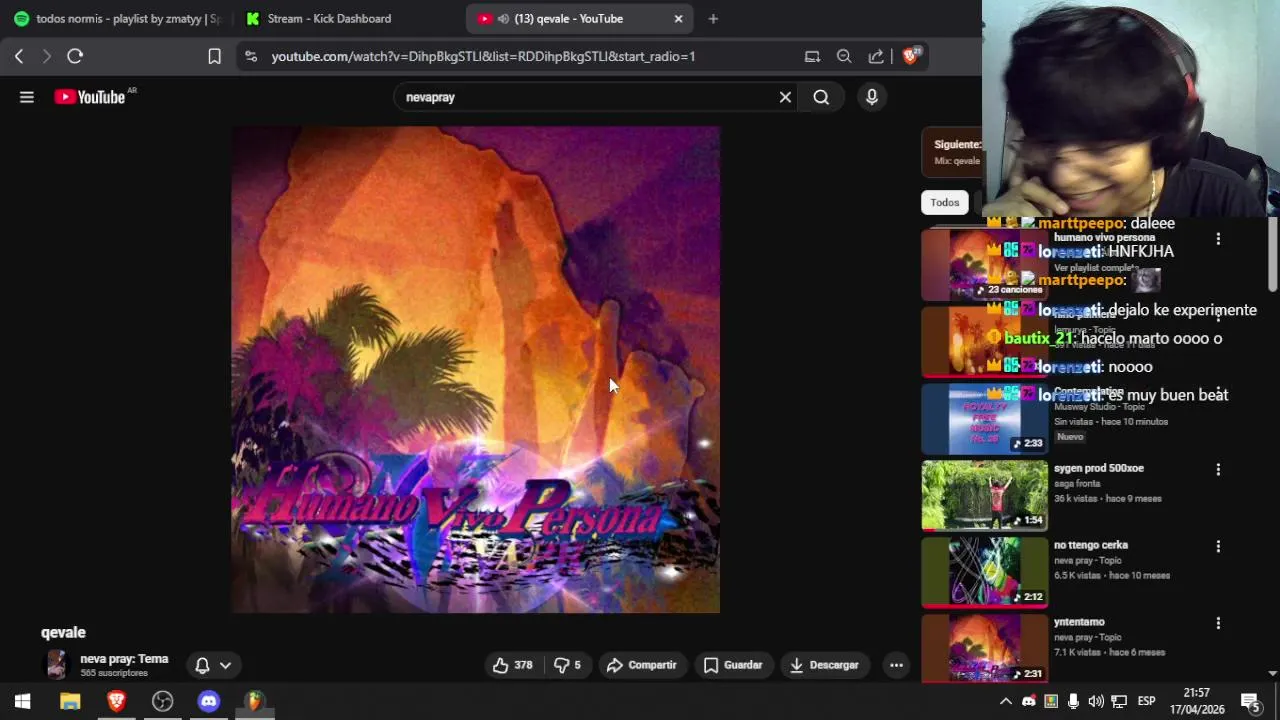Open the Royalty Free Music 2:33 thumbnail
The height and width of the screenshot is (720, 1280).
click(x=985, y=418)
